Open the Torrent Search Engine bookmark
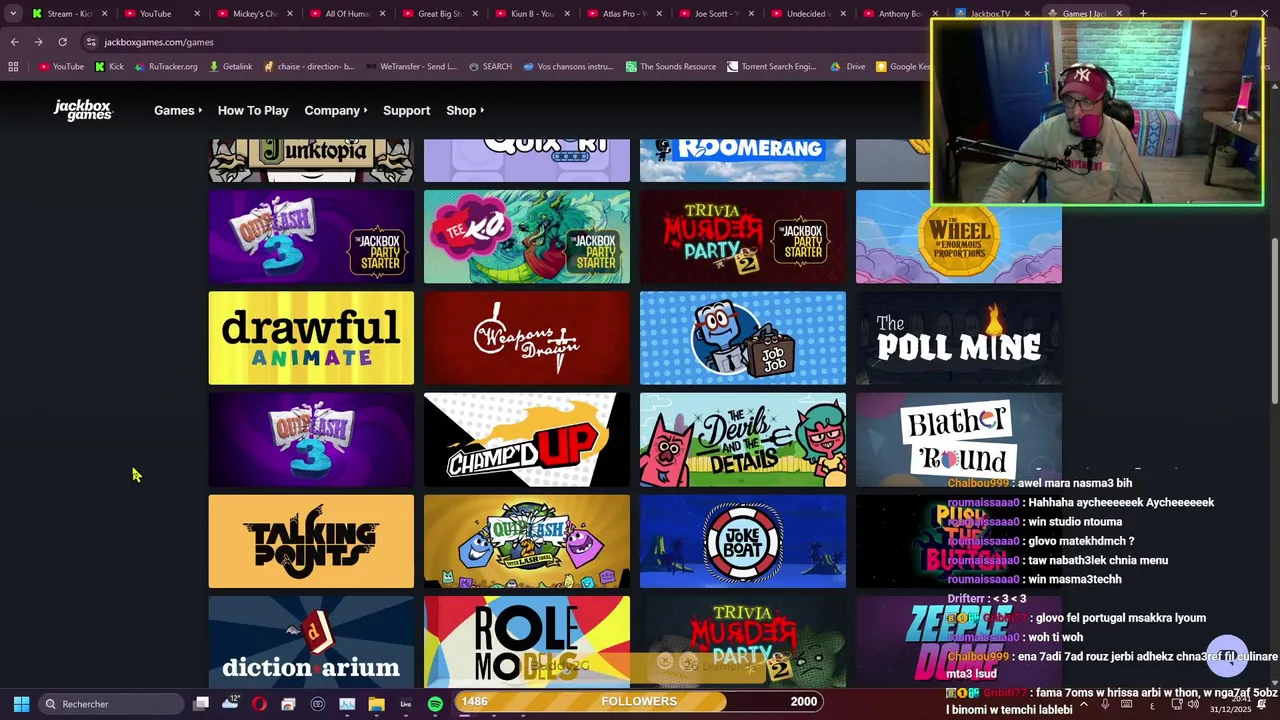Image resolution: width=1280 pixels, height=720 pixels. (x=772, y=67)
